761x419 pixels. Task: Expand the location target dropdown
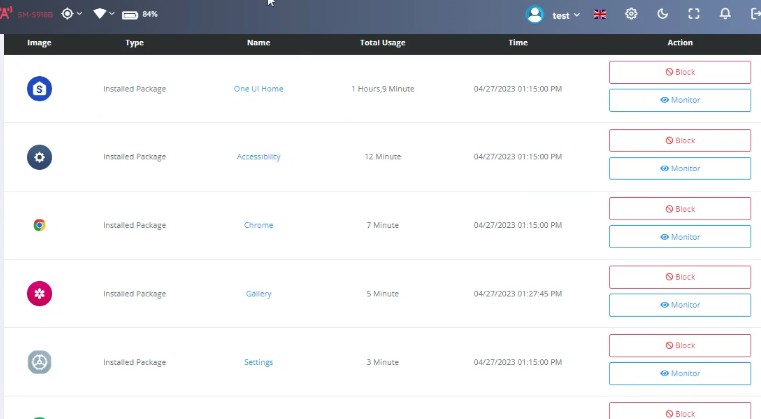pos(71,14)
